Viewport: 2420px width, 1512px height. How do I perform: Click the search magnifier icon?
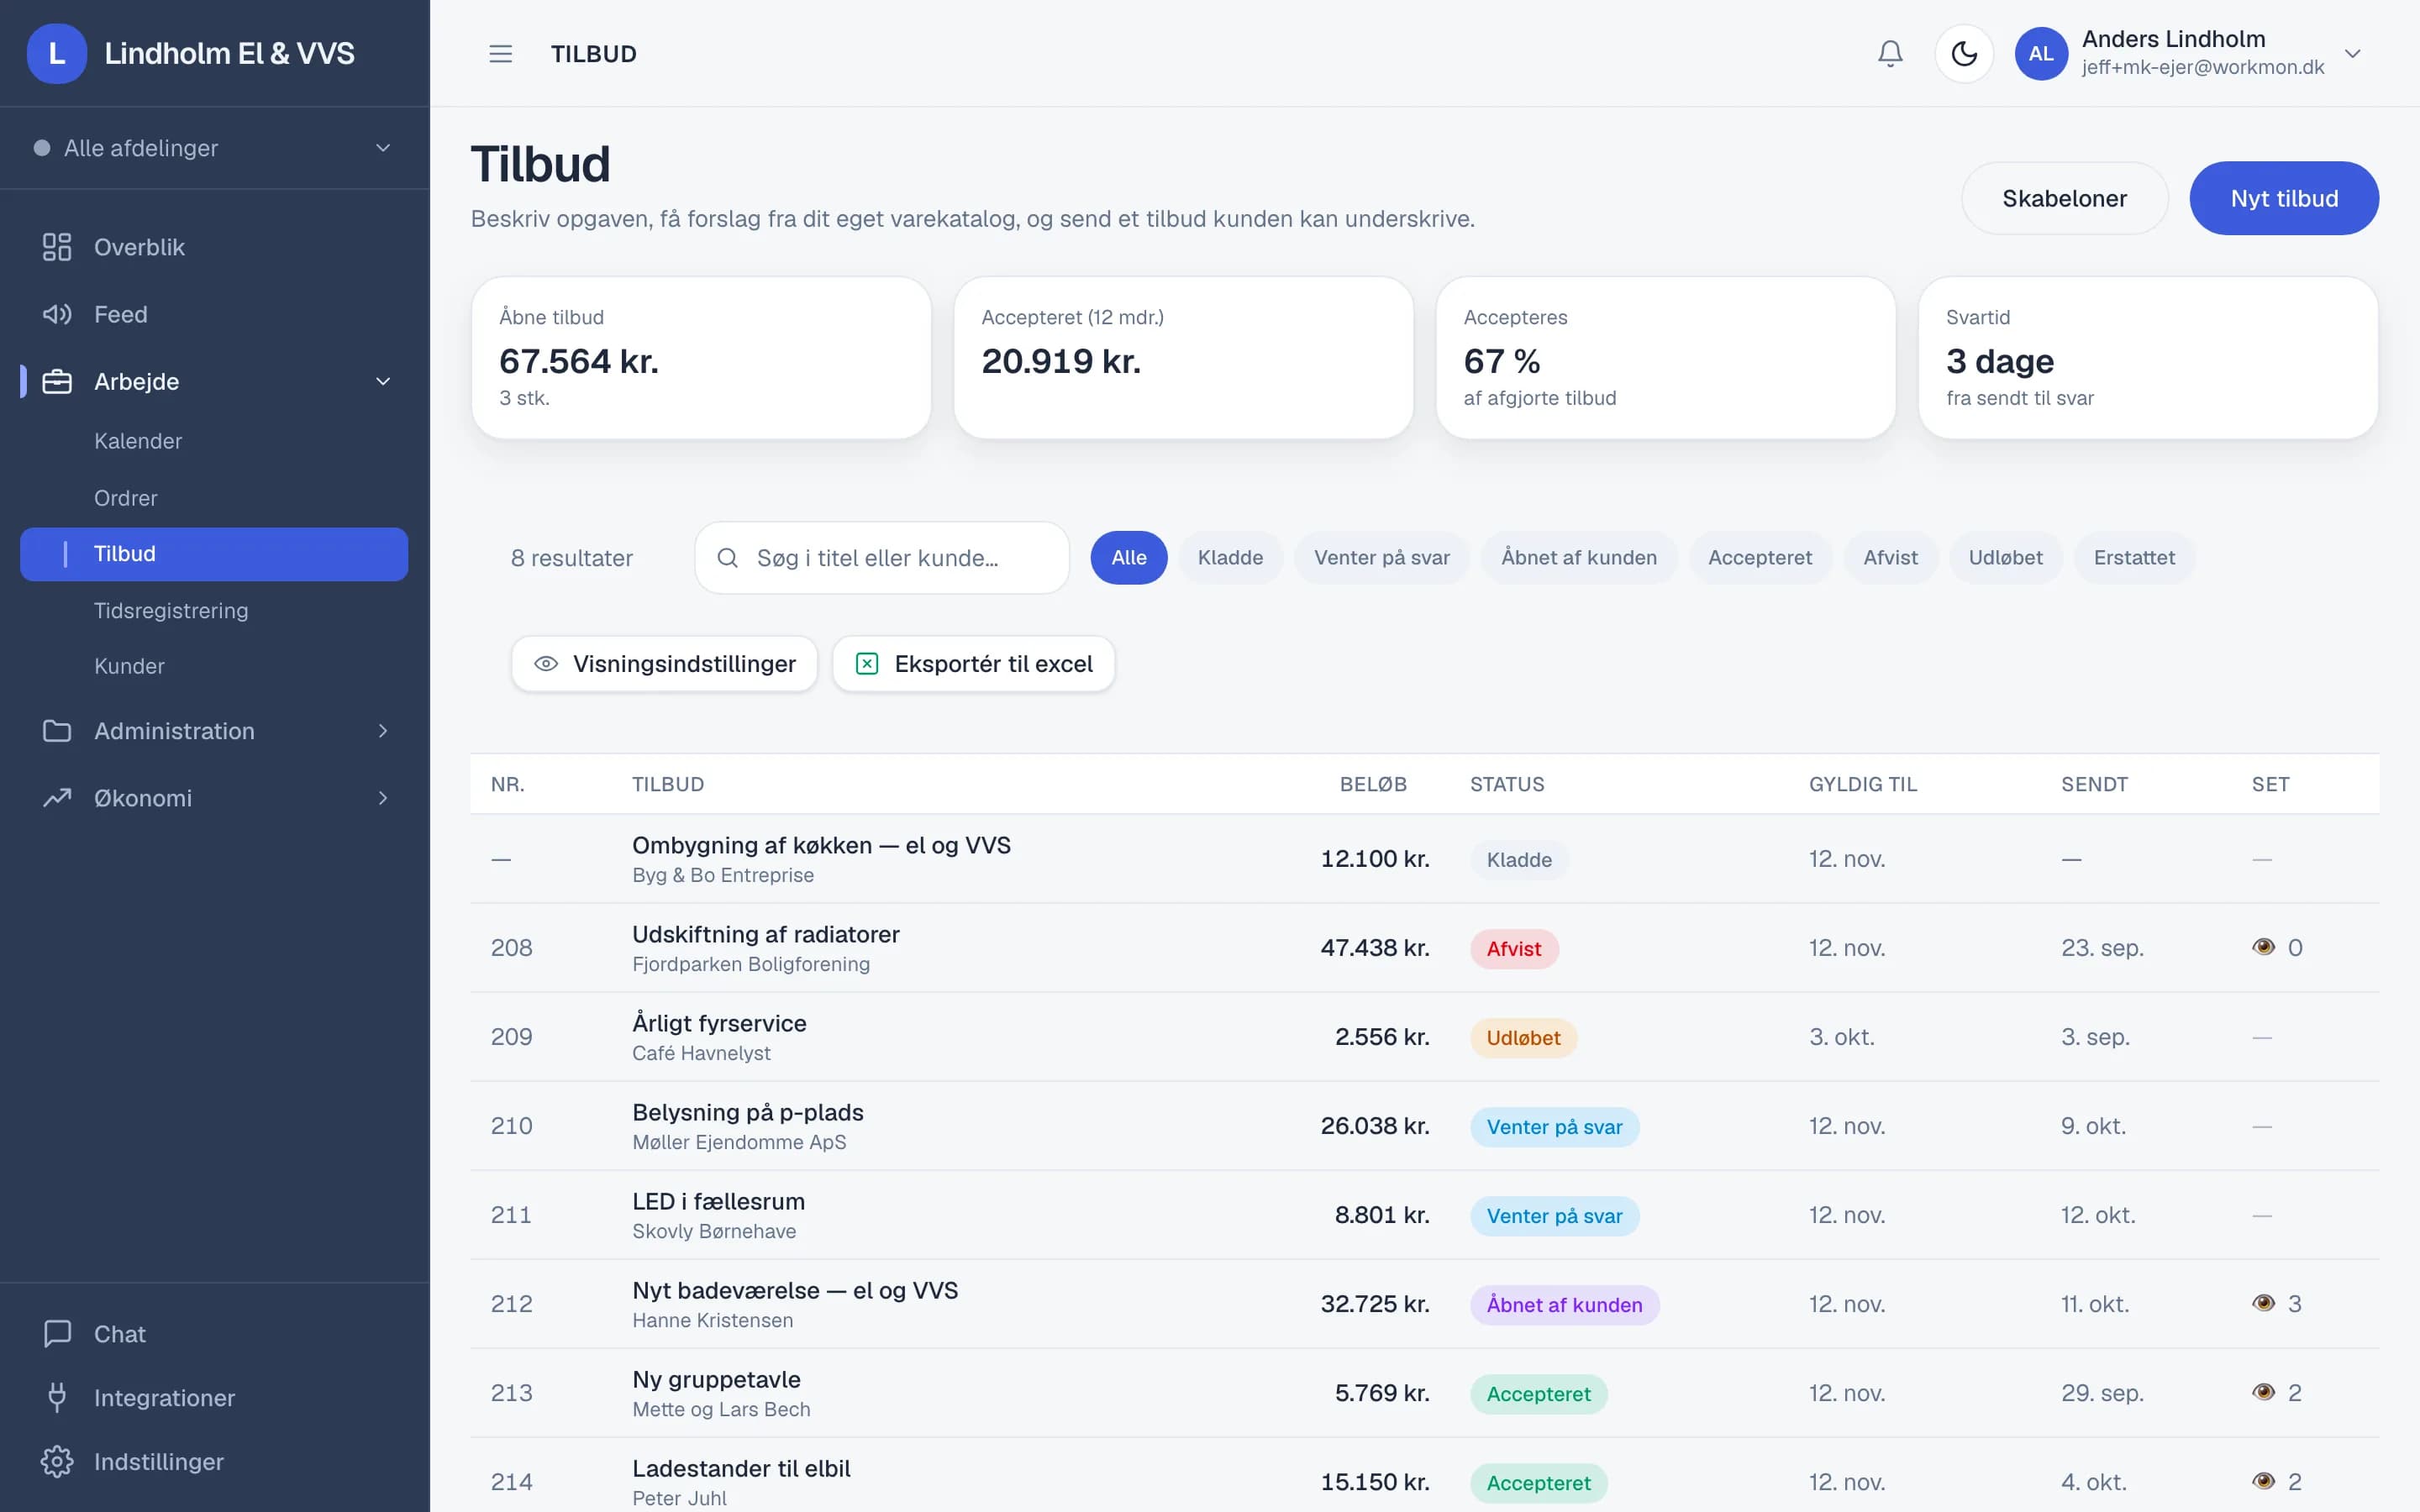(x=728, y=558)
